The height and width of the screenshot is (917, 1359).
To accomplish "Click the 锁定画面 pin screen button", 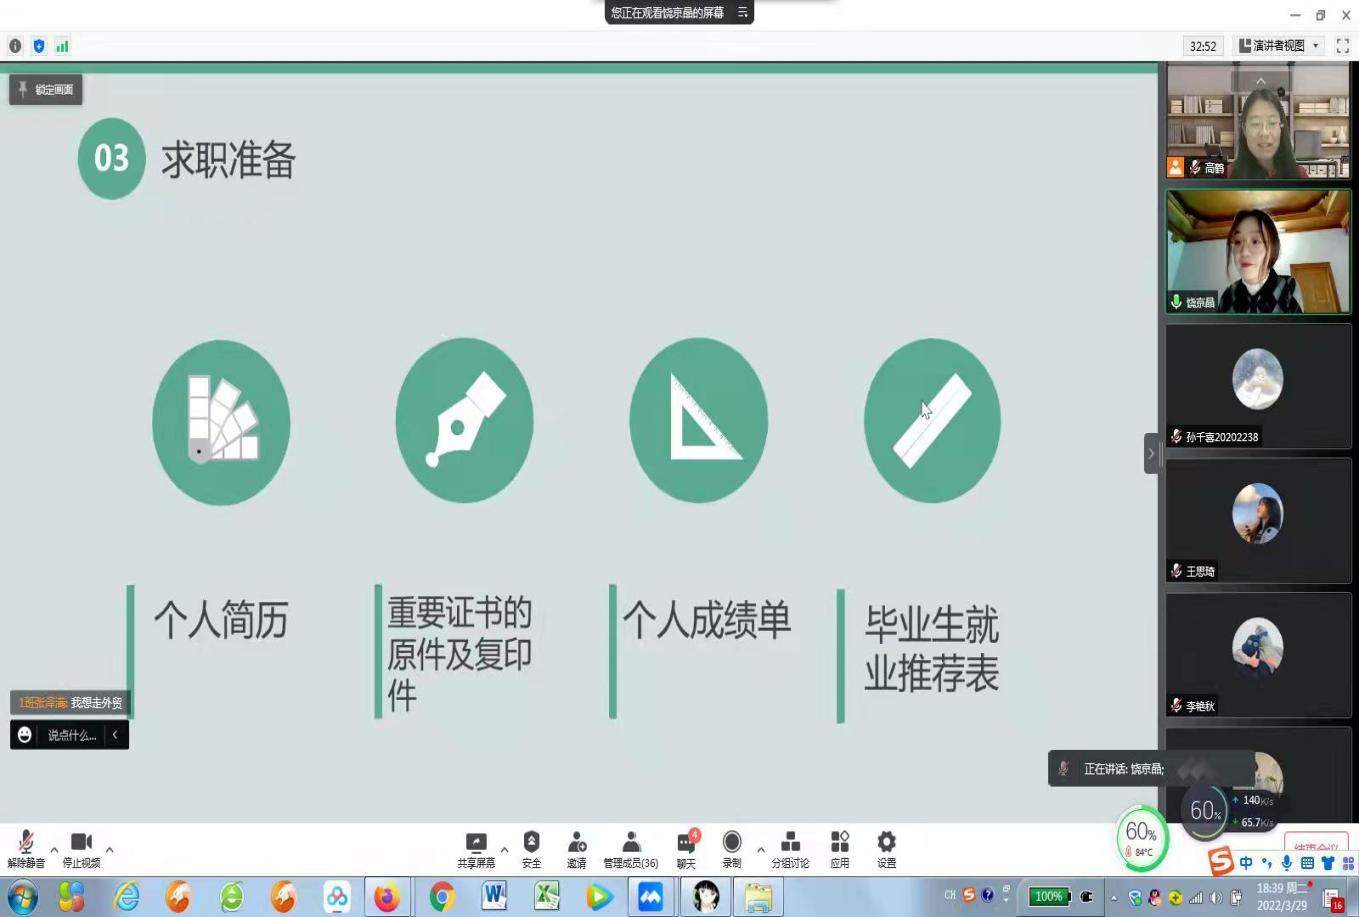I will tap(46, 90).
